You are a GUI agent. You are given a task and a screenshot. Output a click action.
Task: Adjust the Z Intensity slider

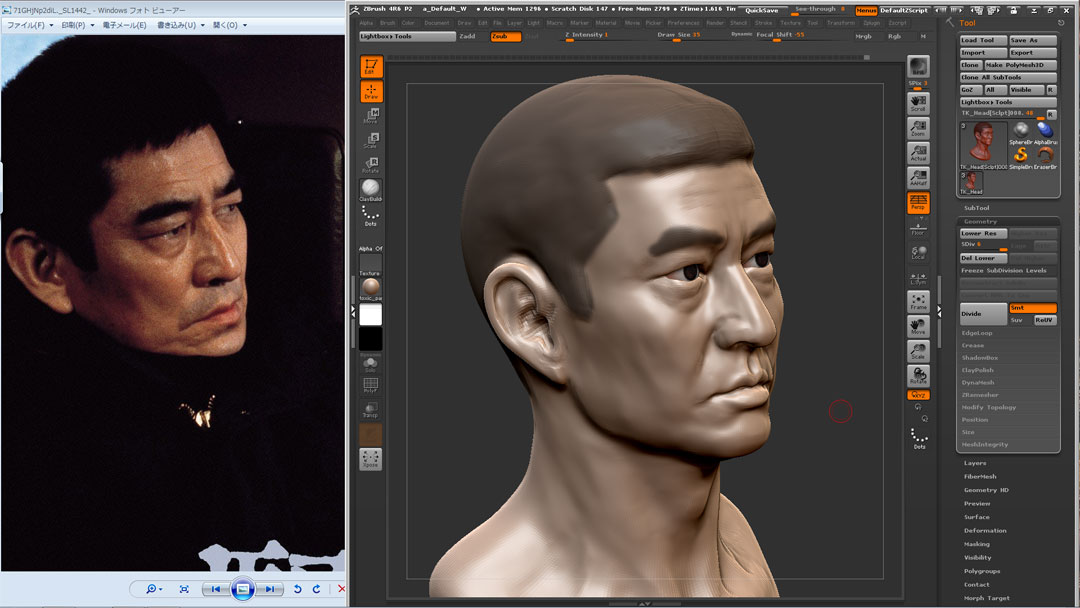pos(603,36)
